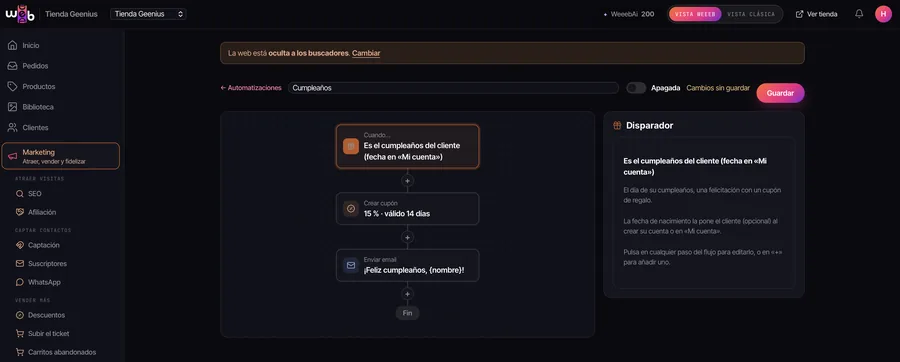Select the Marketing section in sidebar

click(x=60, y=156)
